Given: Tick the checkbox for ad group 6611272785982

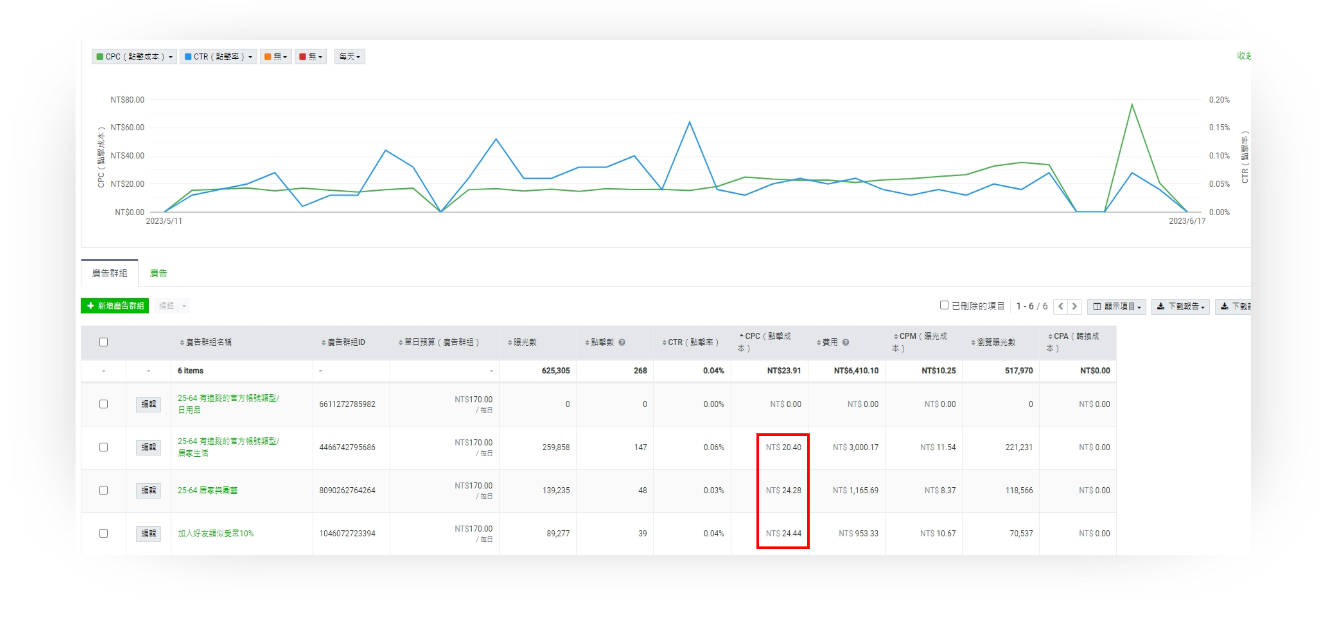Looking at the screenshot, I should click(x=104, y=404).
